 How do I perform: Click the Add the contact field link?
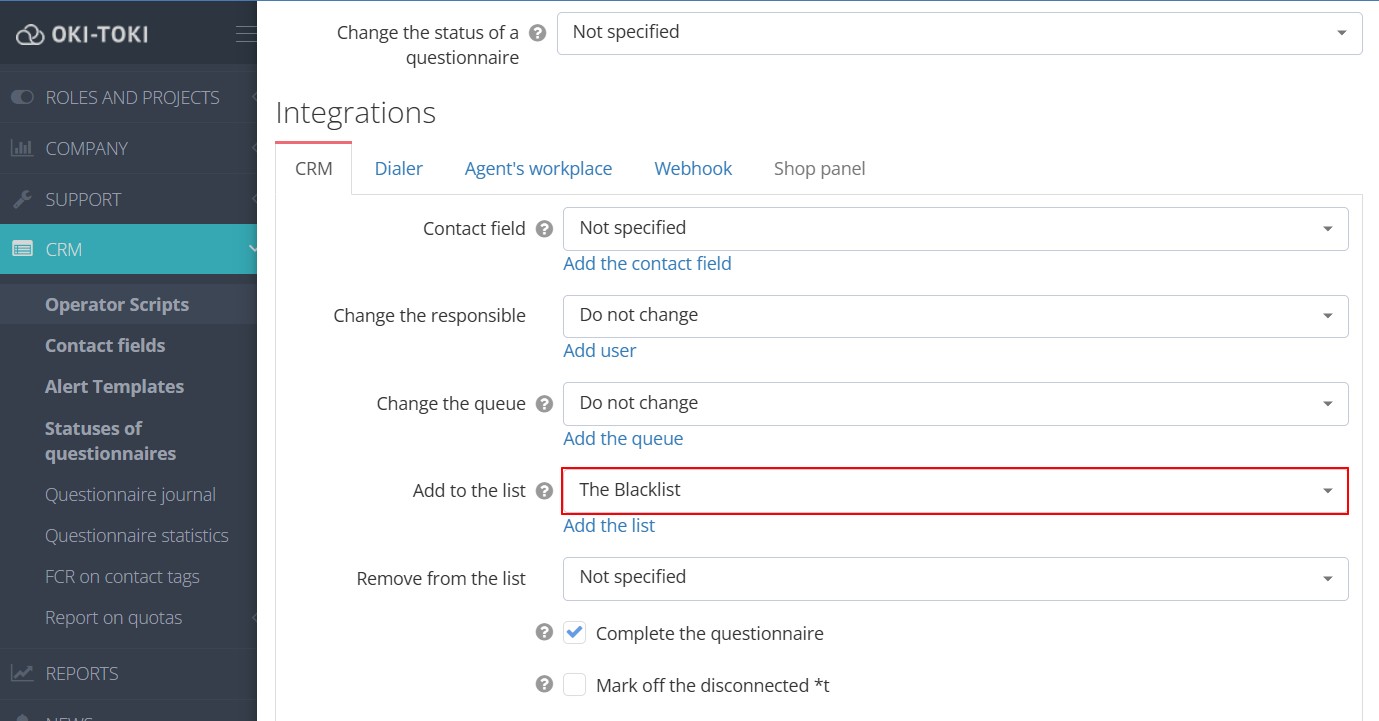(x=647, y=263)
